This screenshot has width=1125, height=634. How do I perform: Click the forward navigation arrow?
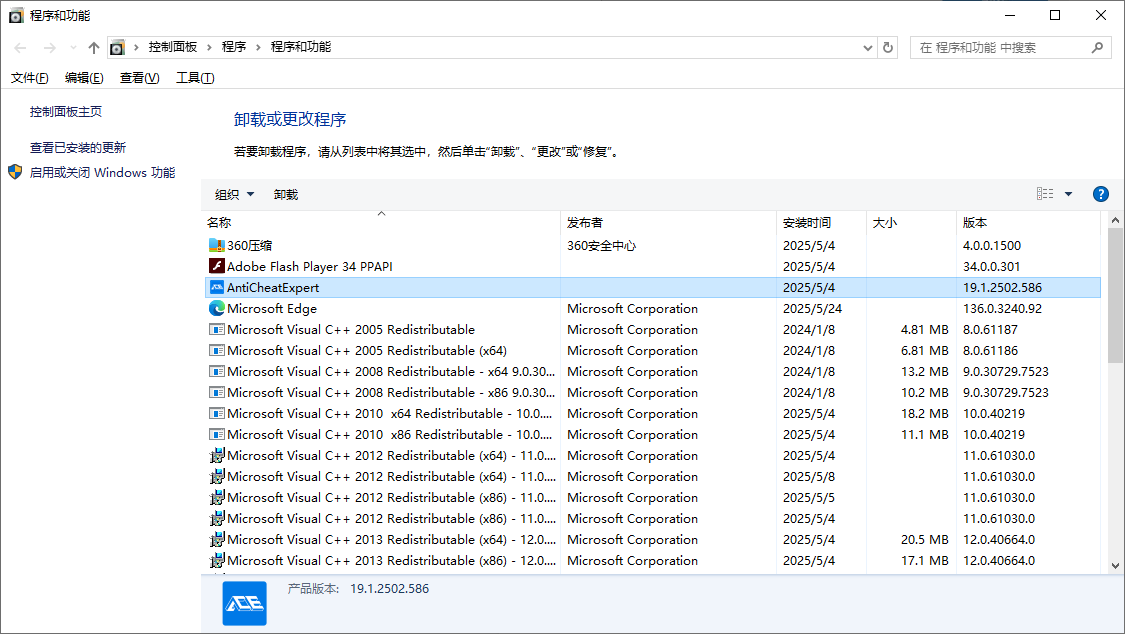[49, 47]
